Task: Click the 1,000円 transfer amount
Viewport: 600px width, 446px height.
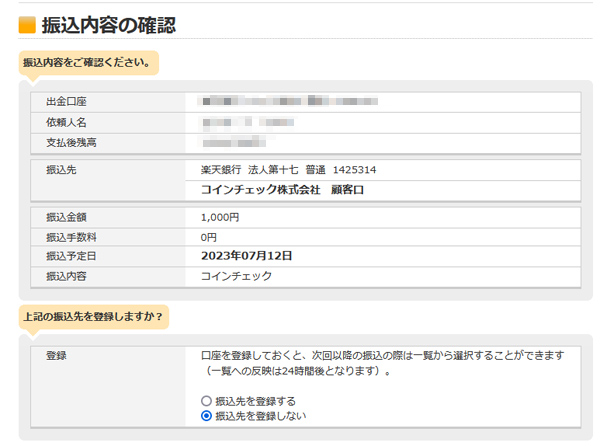Action: pos(220,217)
